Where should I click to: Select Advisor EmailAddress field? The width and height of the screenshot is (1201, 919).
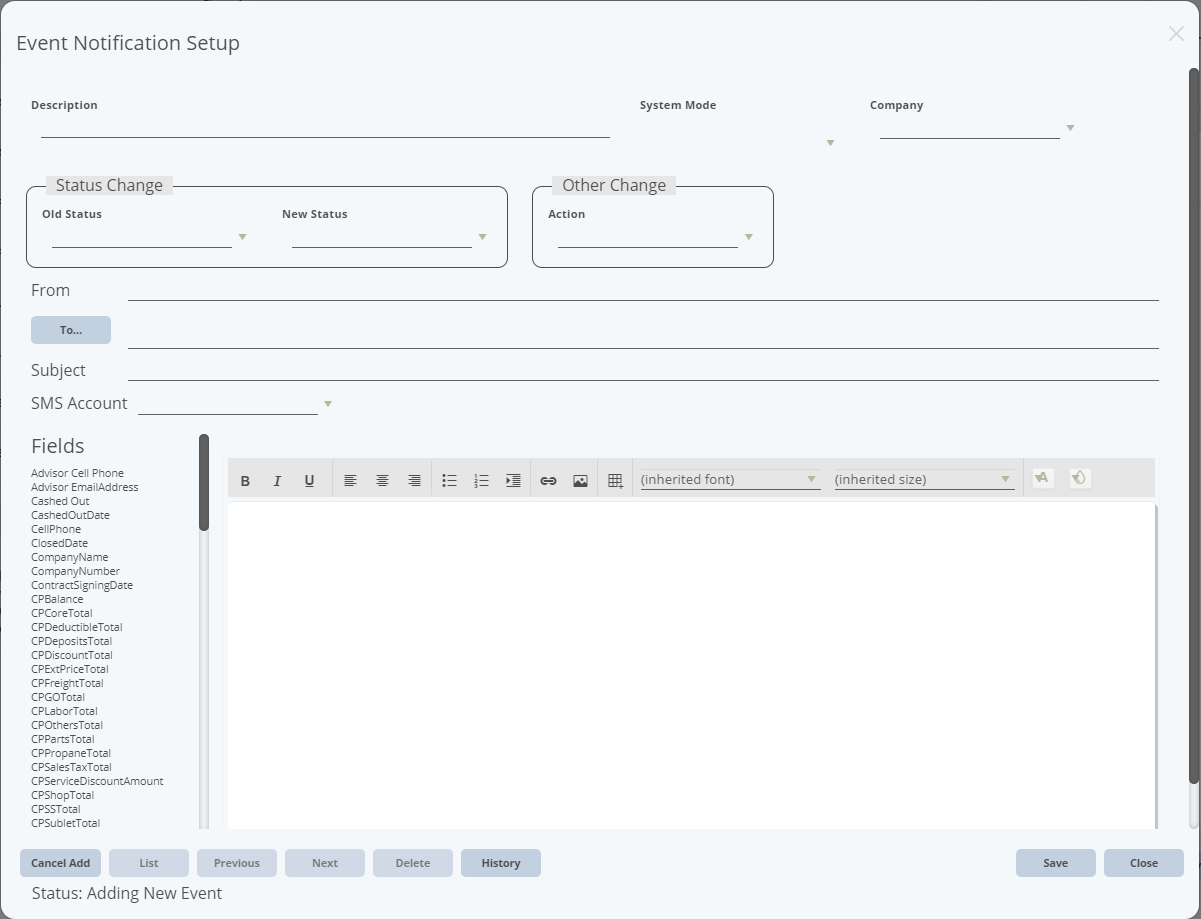85,487
